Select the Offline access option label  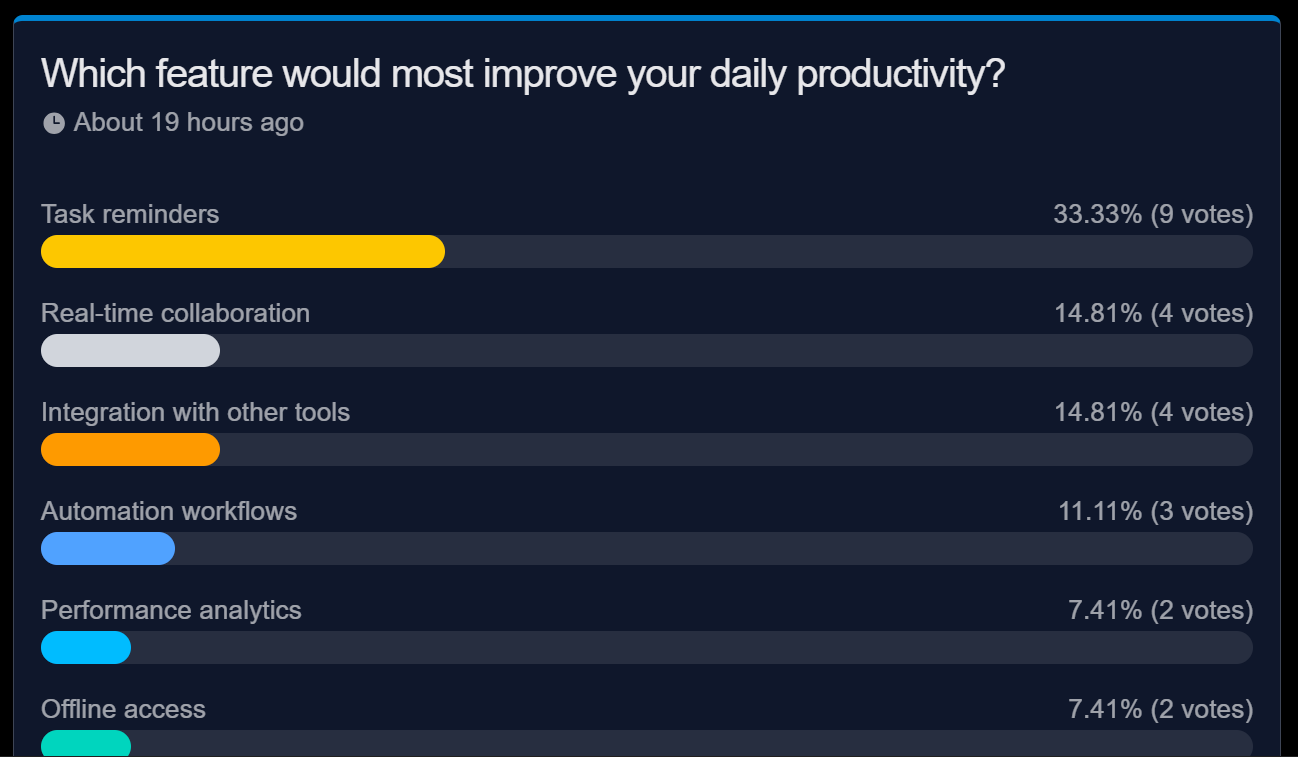[122, 708]
